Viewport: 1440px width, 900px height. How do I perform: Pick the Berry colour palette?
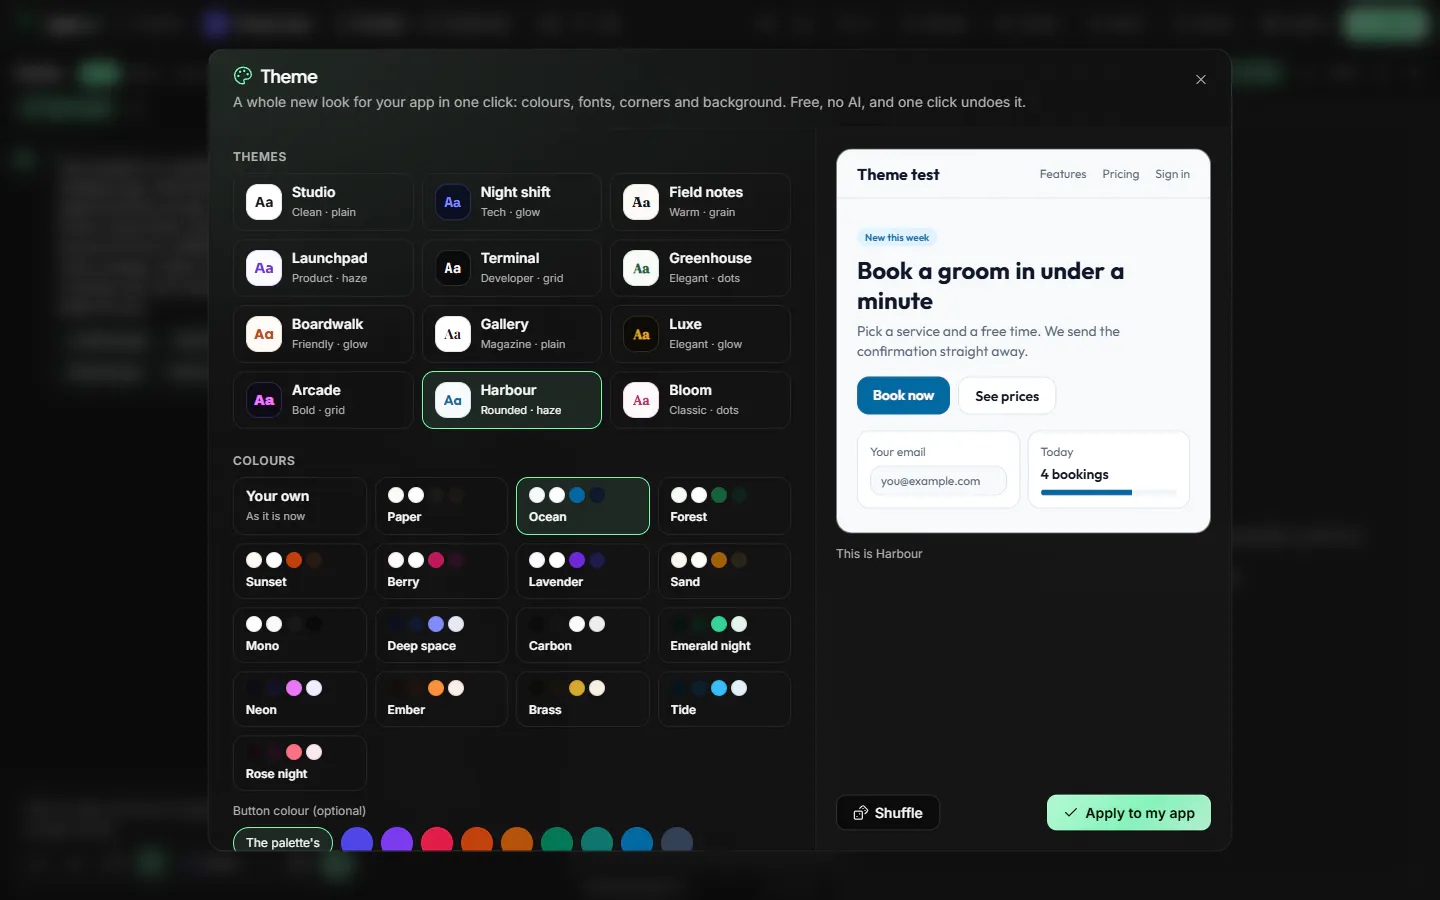pos(441,571)
